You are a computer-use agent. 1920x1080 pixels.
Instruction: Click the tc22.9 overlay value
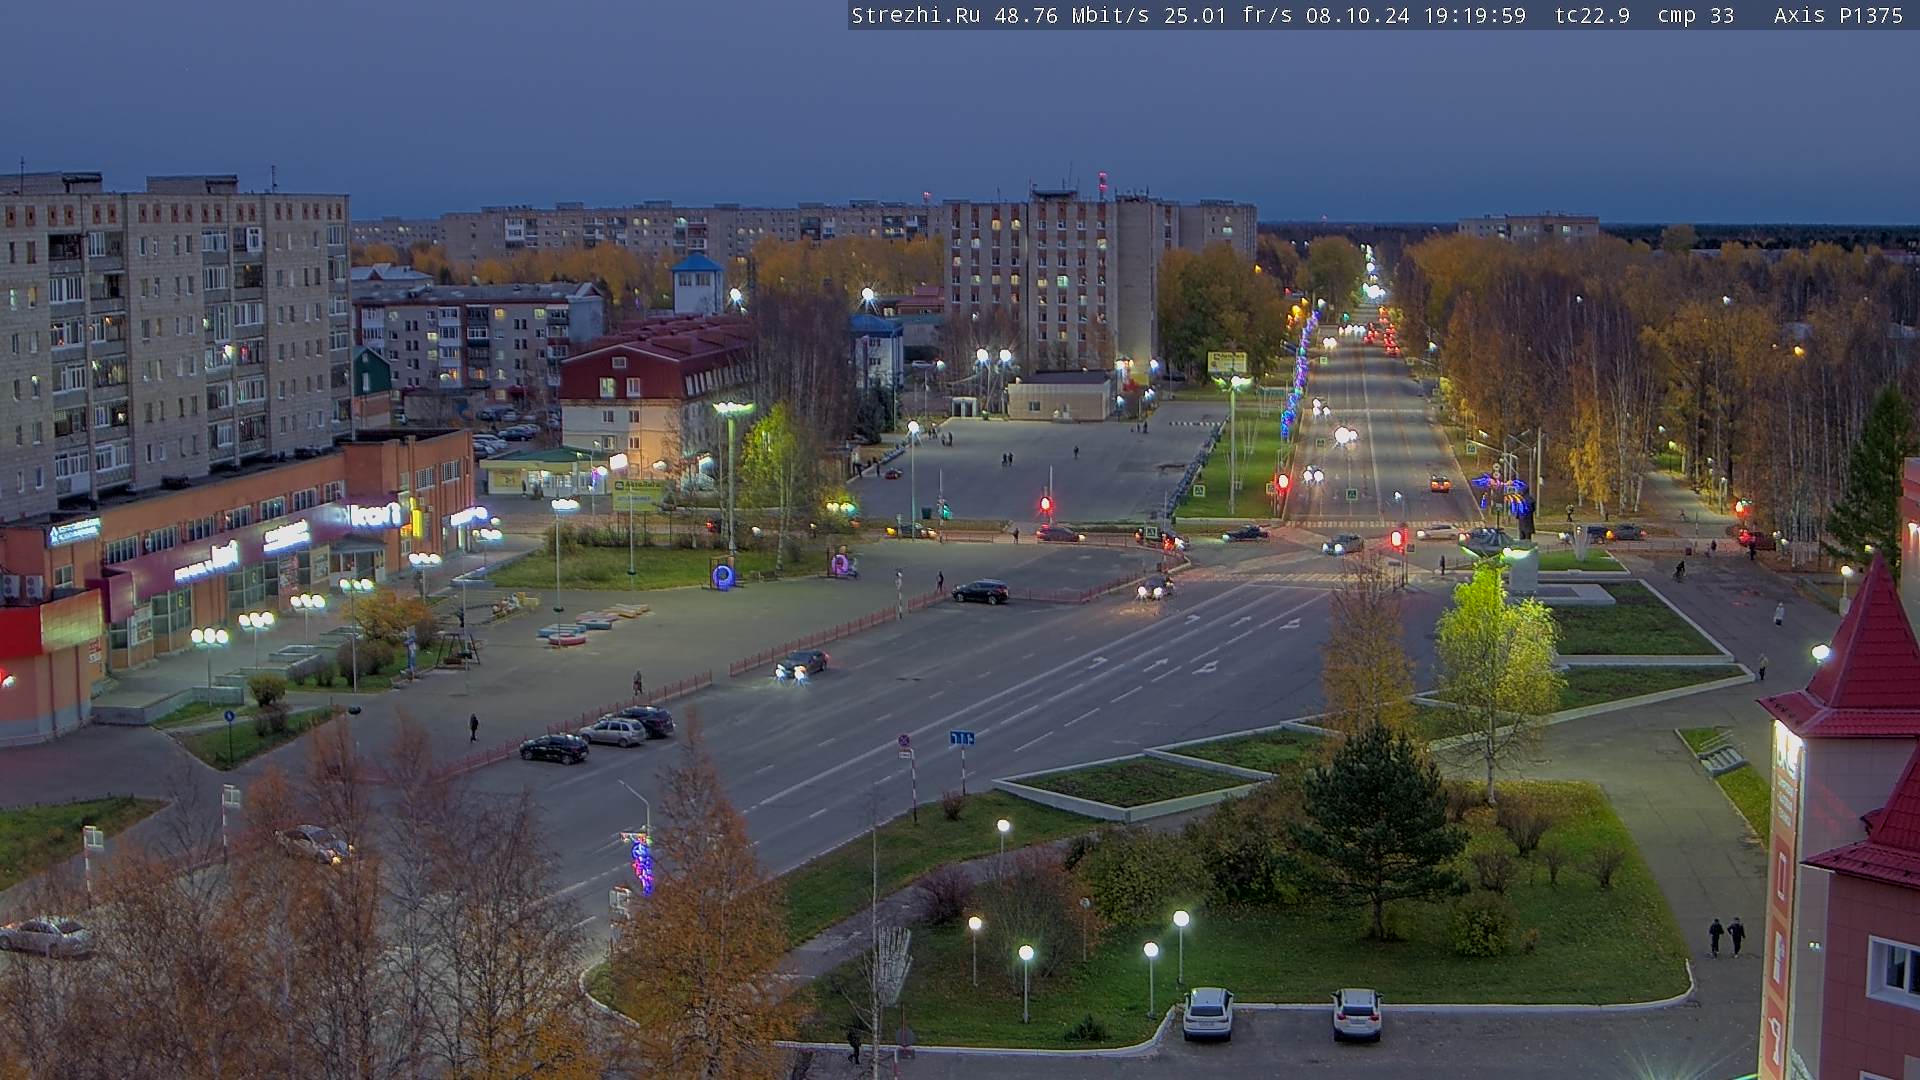[x=1592, y=15]
